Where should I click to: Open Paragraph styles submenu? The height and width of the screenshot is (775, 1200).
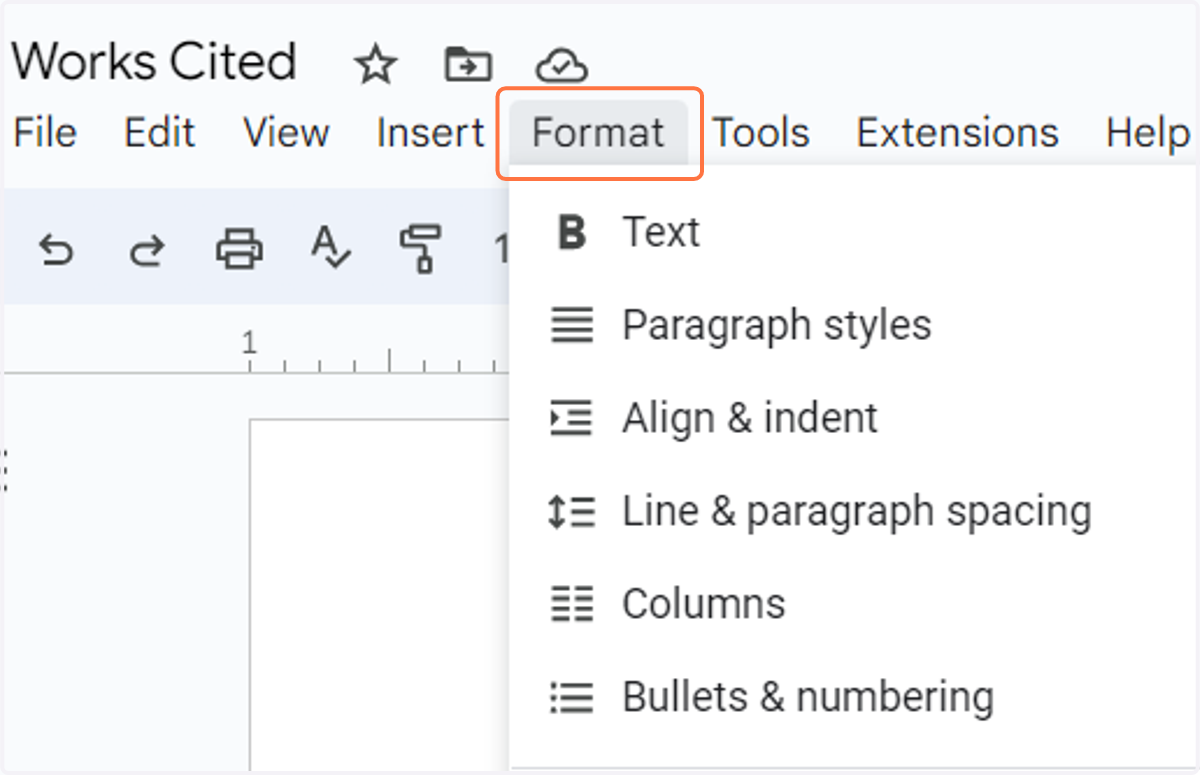[x=855, y=325]
